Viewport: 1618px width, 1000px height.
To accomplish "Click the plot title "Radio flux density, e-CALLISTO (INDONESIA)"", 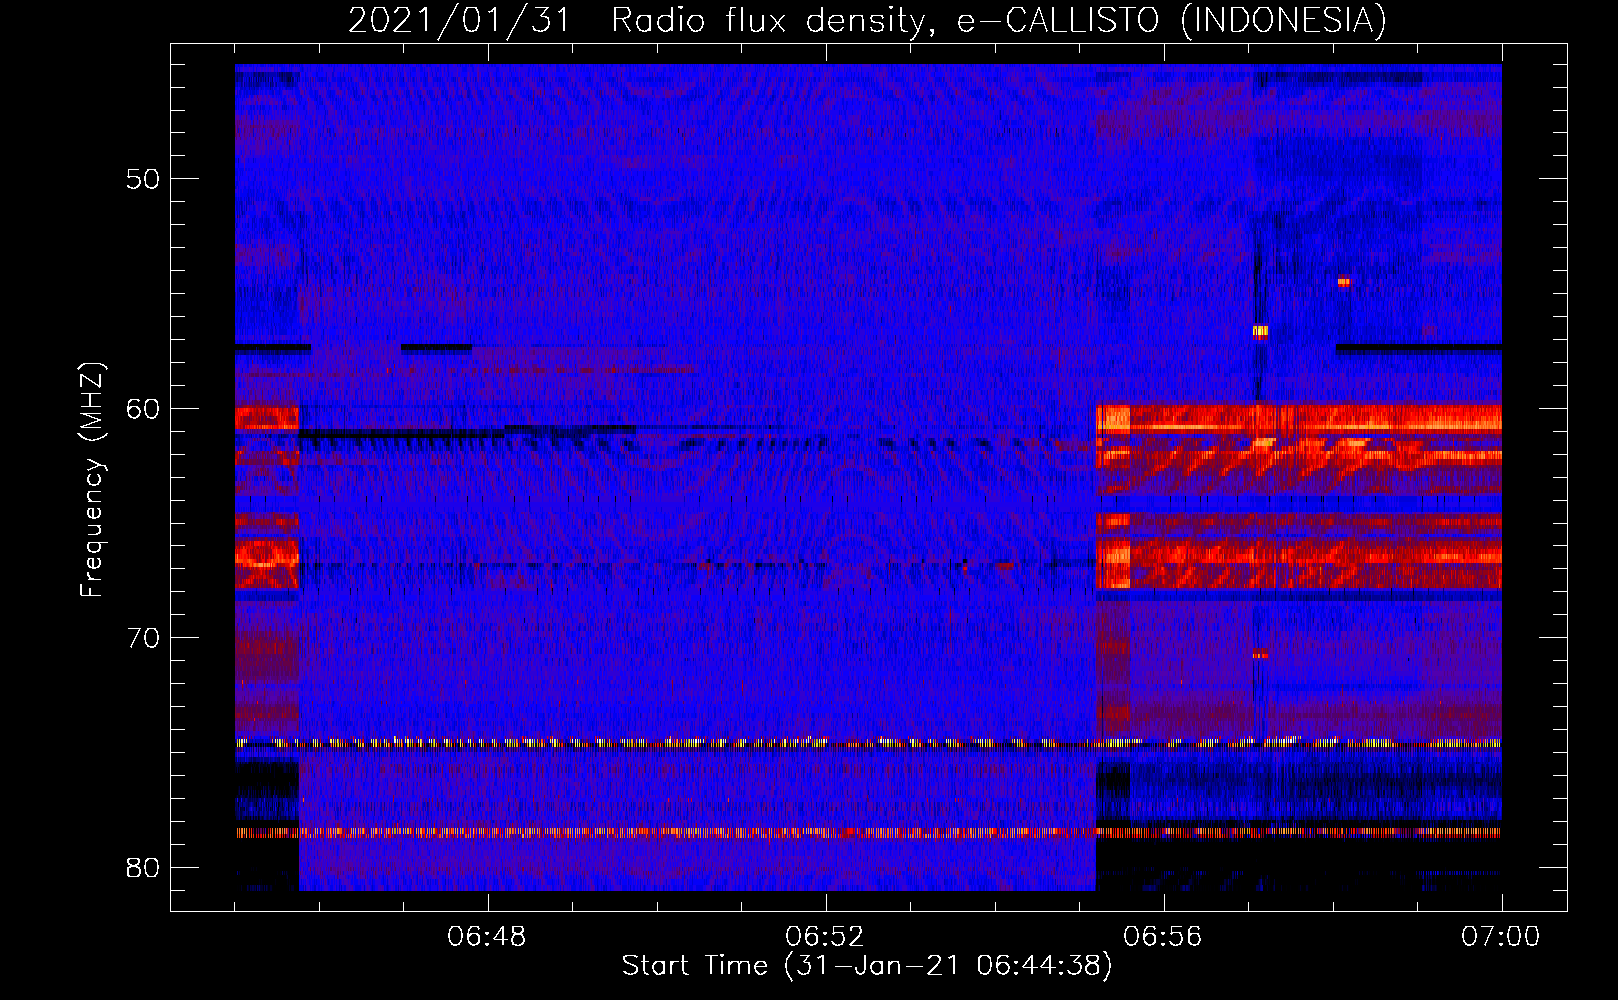I will [999, 20].
